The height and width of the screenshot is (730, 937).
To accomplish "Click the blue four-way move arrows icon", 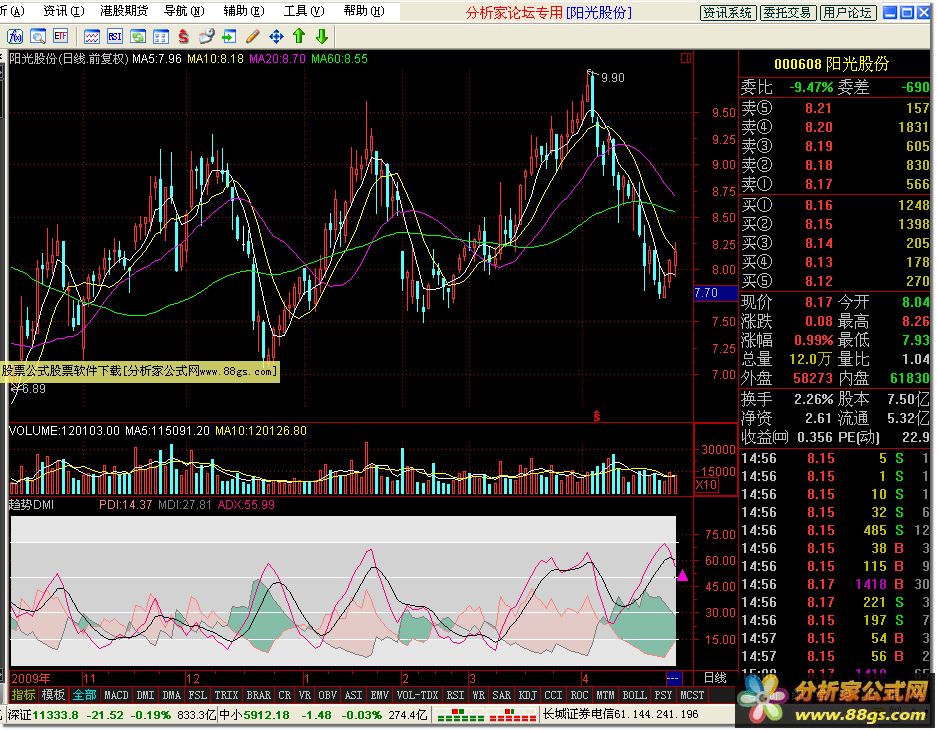I will coord(276,37).
